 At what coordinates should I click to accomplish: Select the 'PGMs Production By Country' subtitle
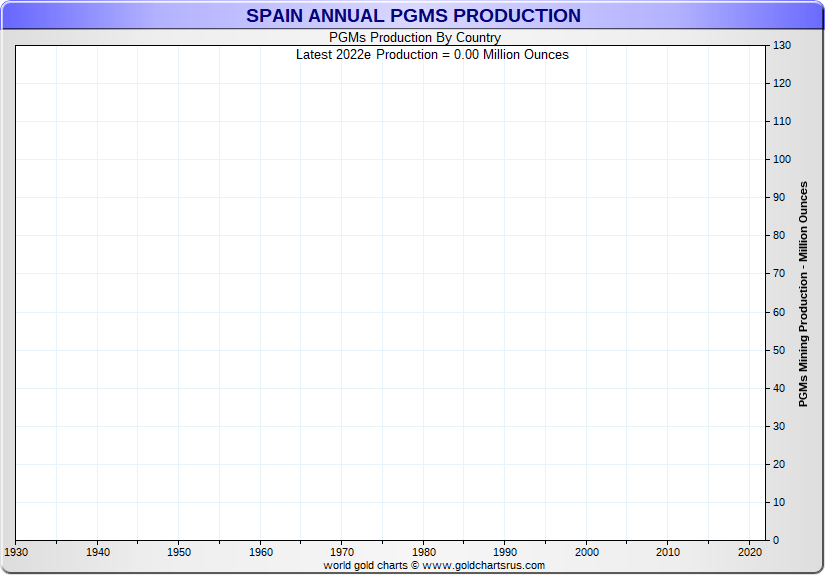(415, 38)
